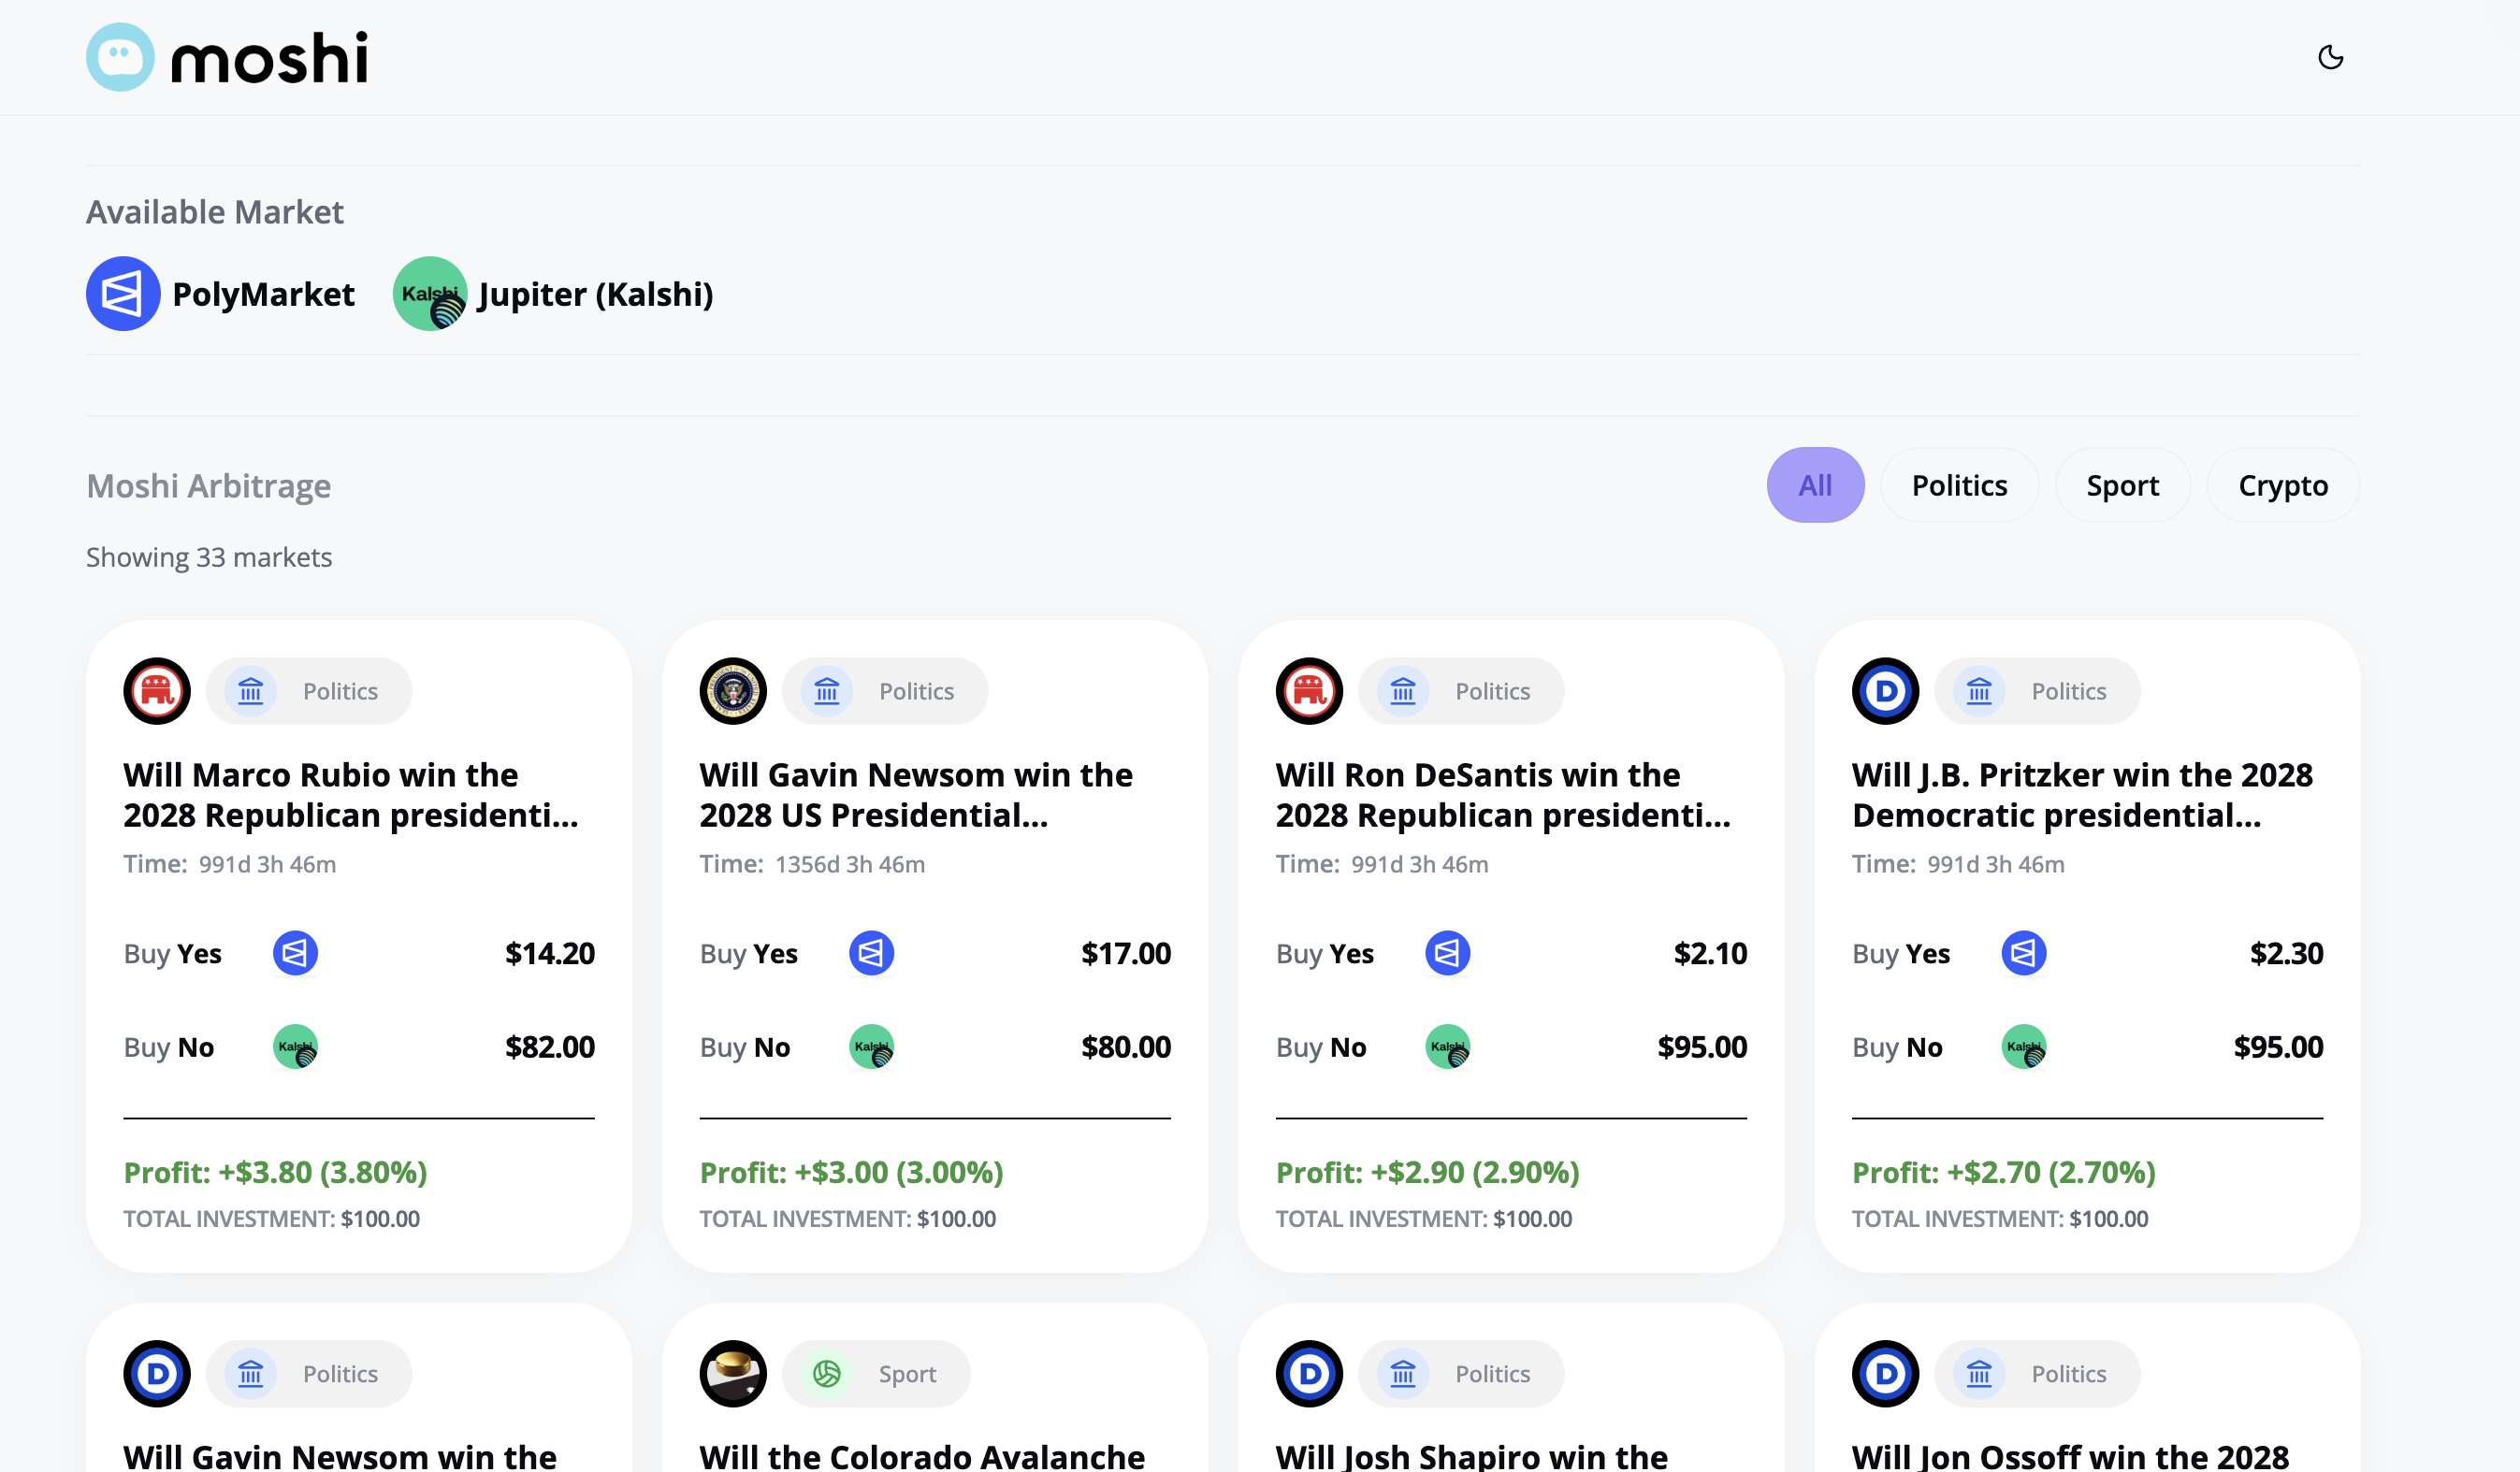Filter markets by Politics
Image resolution: width=2520 pixels, height=1472 pixels.
[1959, 485]
